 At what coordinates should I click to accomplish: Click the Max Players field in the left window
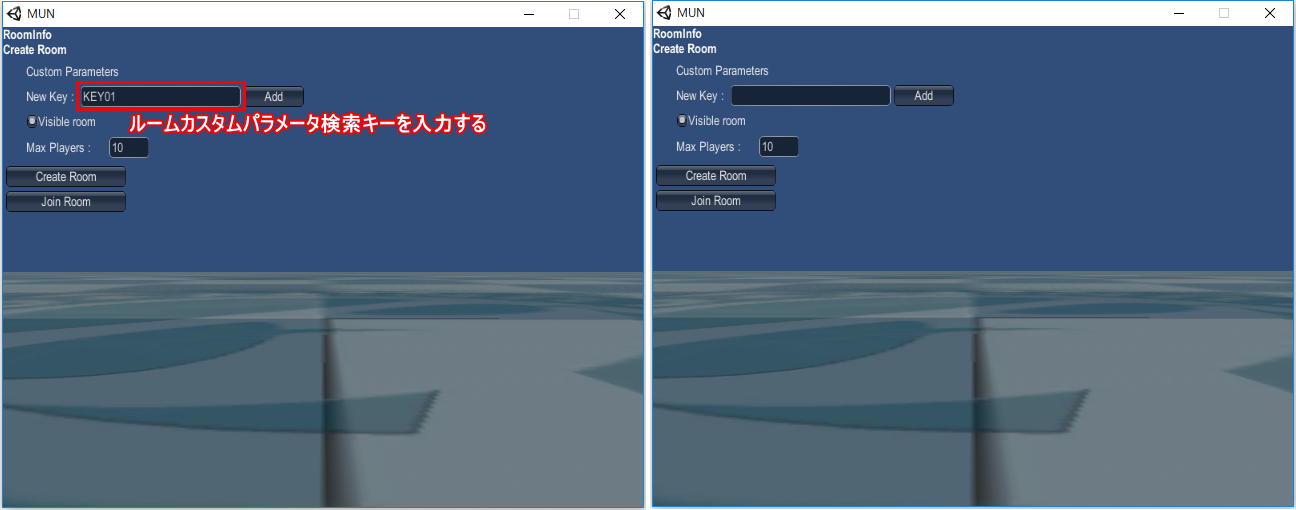click(x=129, y=147)
